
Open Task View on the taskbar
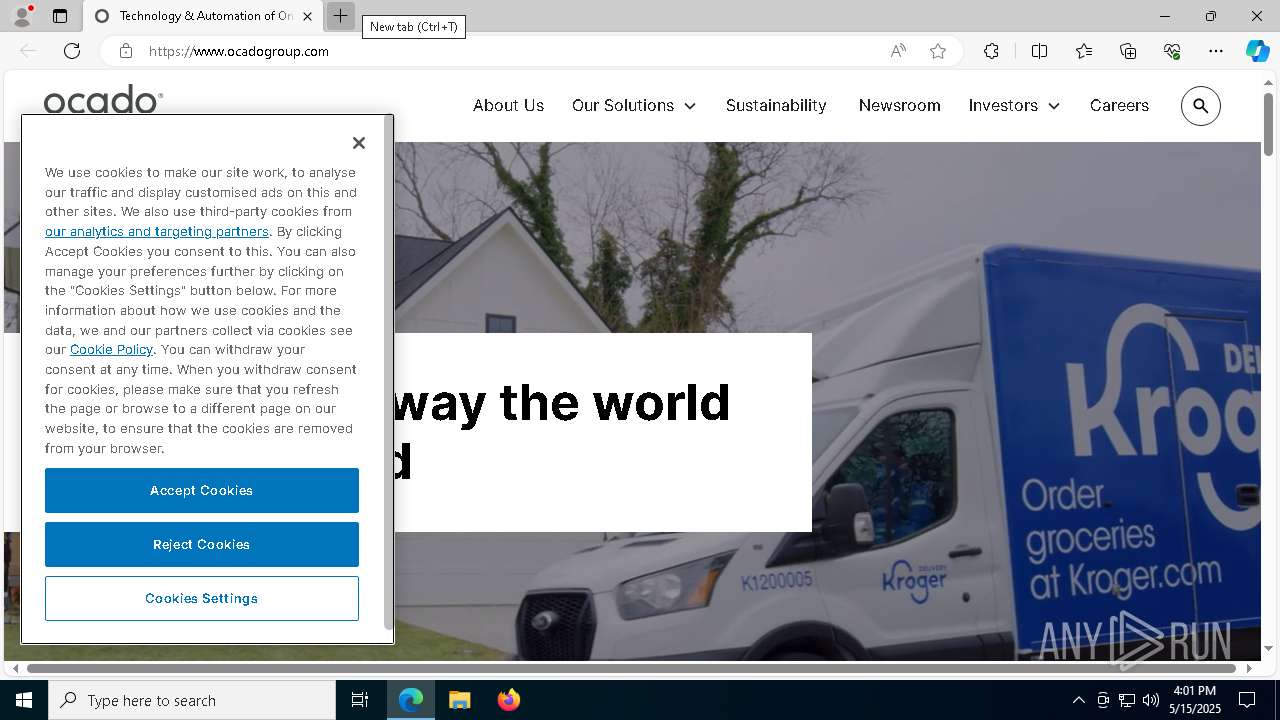(x=360, y=700)
